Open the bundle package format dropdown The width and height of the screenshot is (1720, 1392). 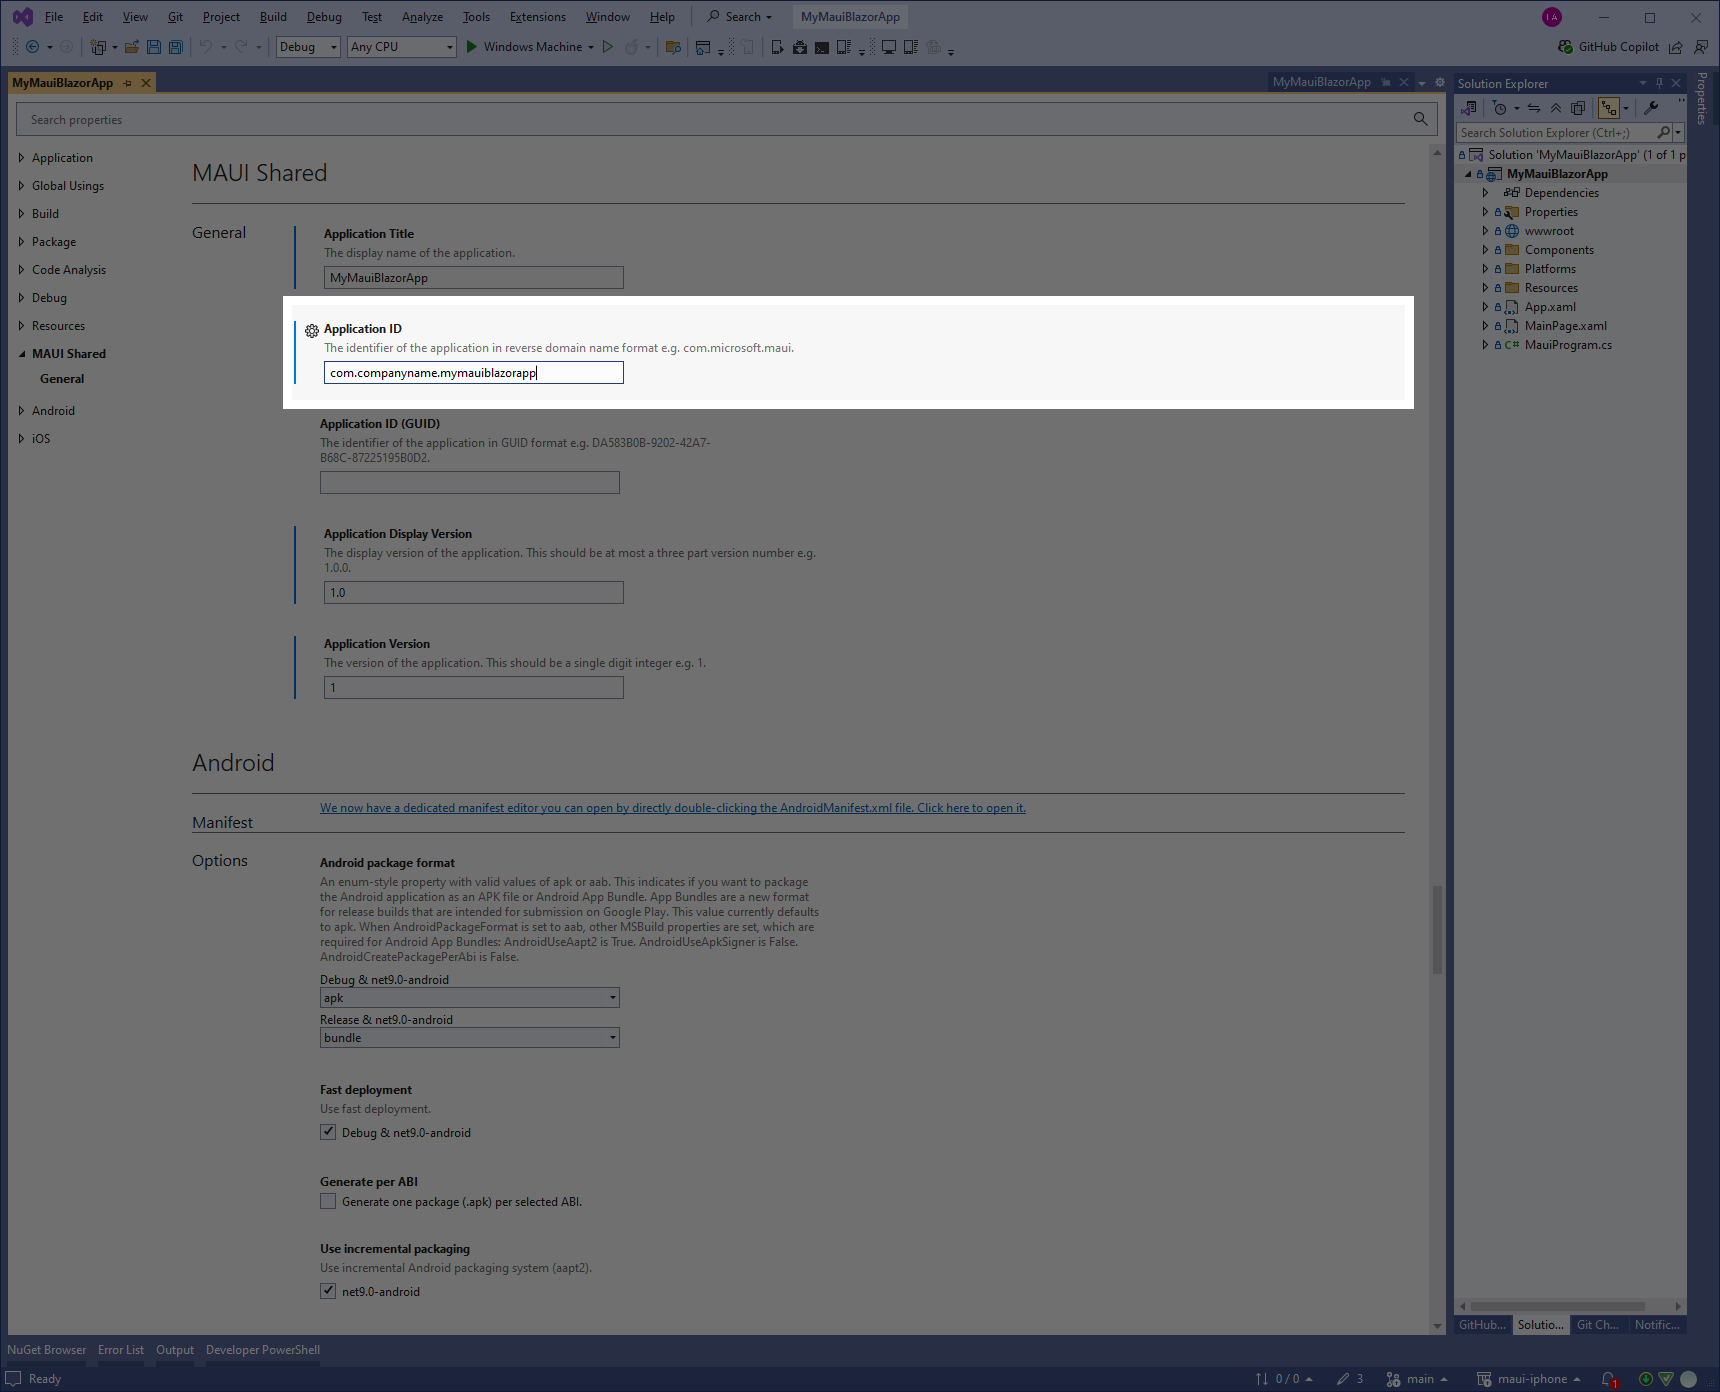click(470, 1038)
